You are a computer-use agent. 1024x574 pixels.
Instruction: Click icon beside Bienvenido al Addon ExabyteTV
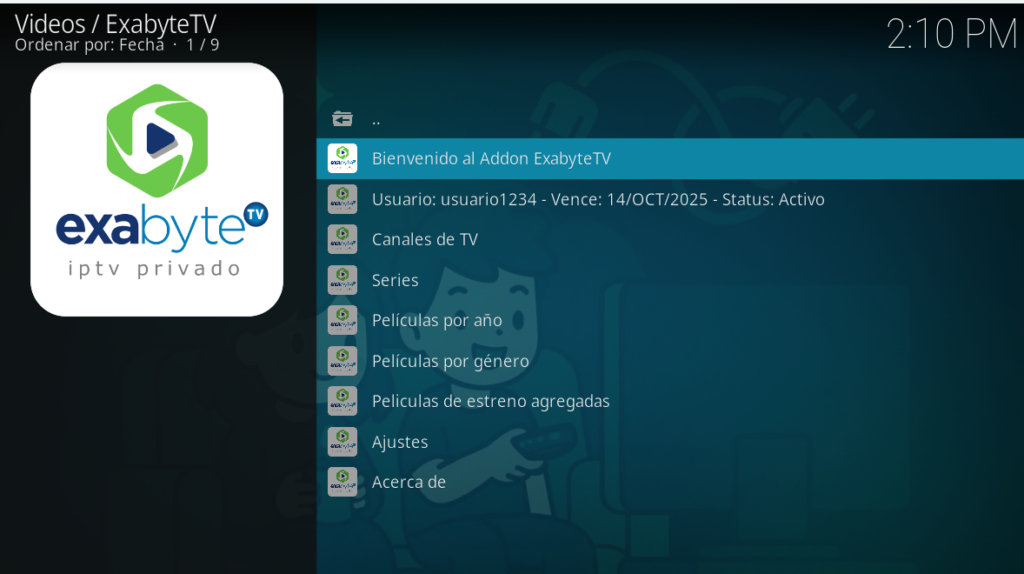pyautogui.click(x=342, y=158)
